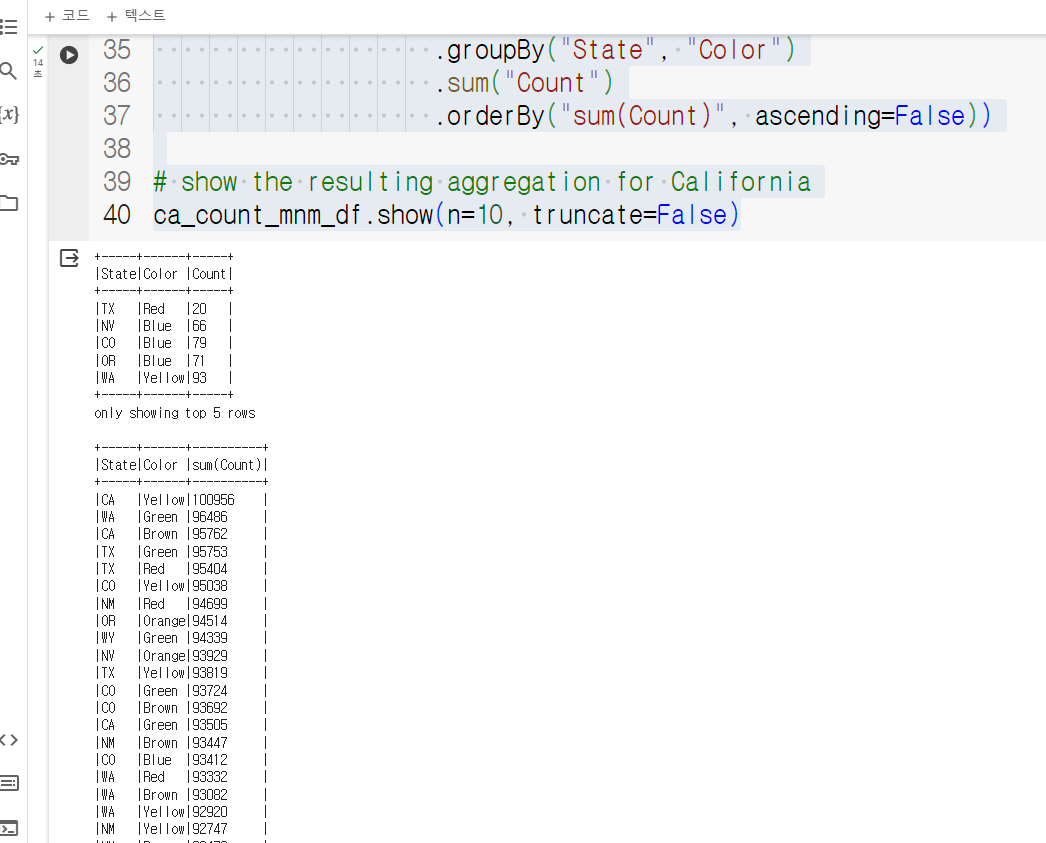Click first table row CO Blue 79

[164, 343]
